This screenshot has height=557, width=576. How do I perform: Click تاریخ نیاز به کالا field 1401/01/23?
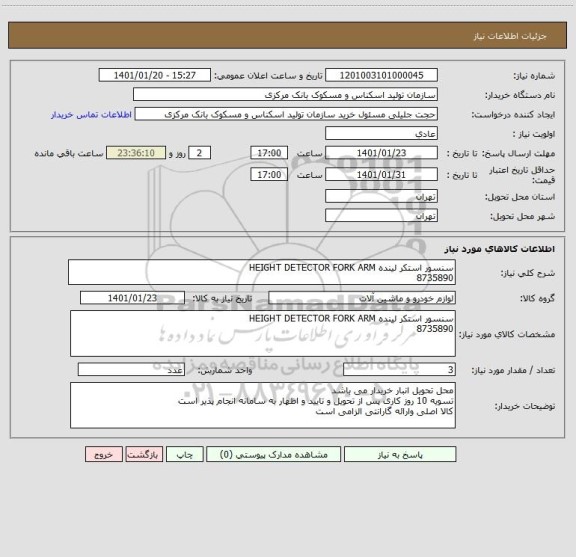coord(132,298)
